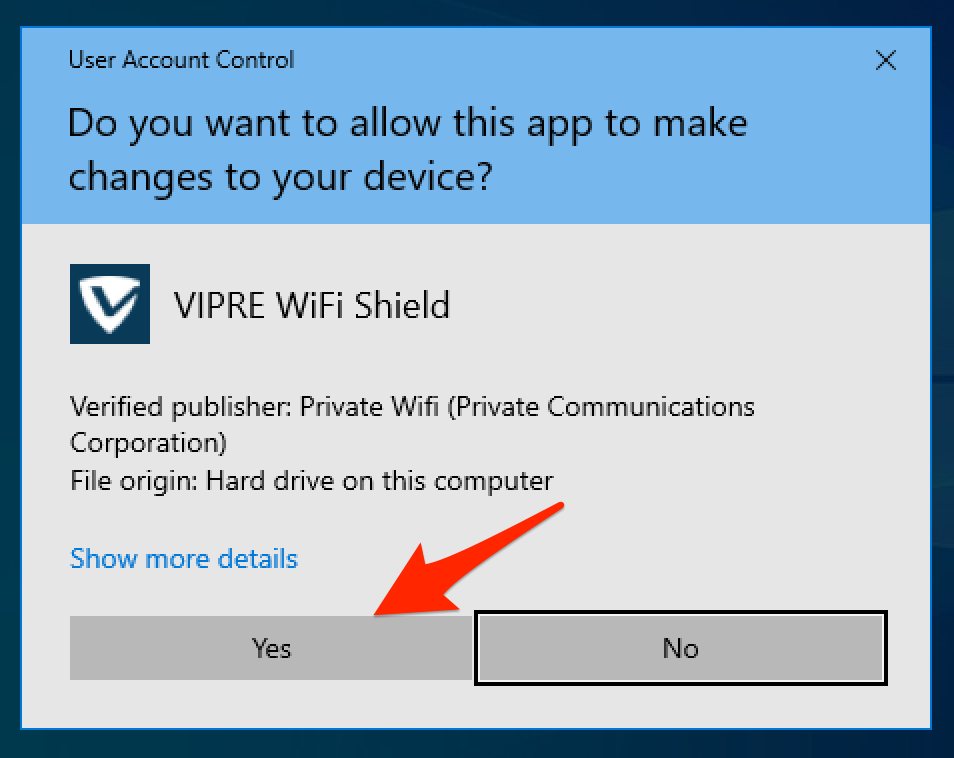Click the User Account Control title text

coord(181,60)
